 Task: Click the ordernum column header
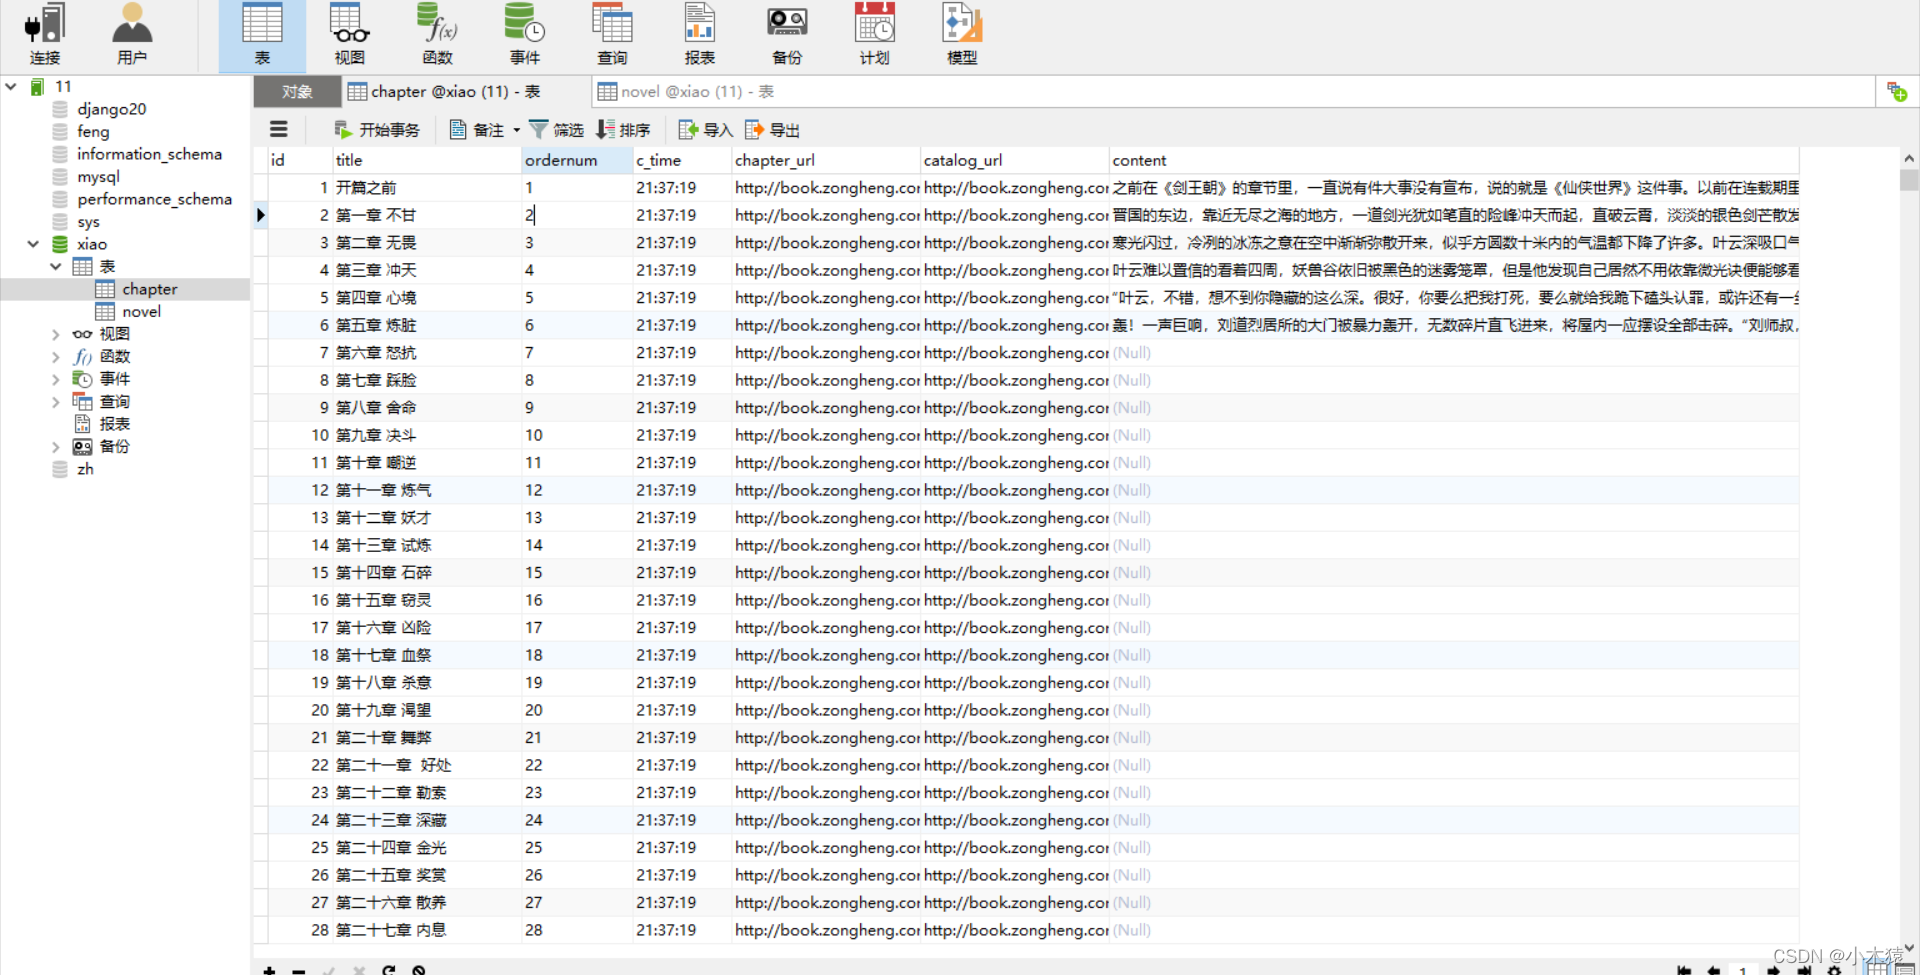click(577, 160)
